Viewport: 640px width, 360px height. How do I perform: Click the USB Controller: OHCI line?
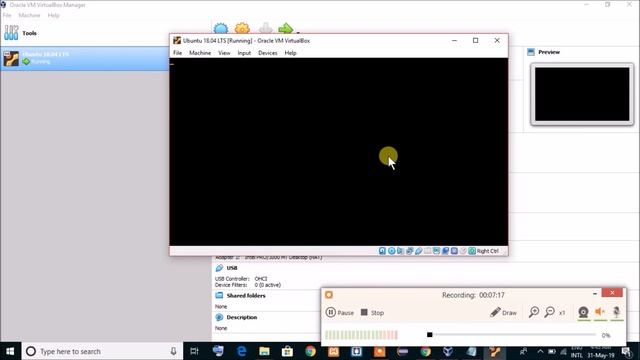241,279
